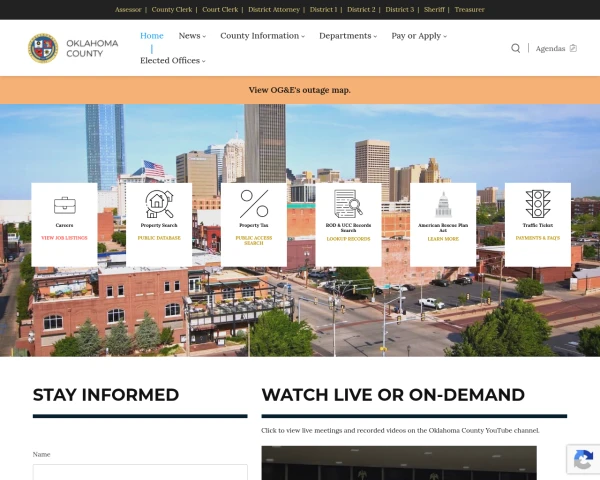The image size is (600, 480).
Task: Click the search magnifier icon
Action: 515,48
